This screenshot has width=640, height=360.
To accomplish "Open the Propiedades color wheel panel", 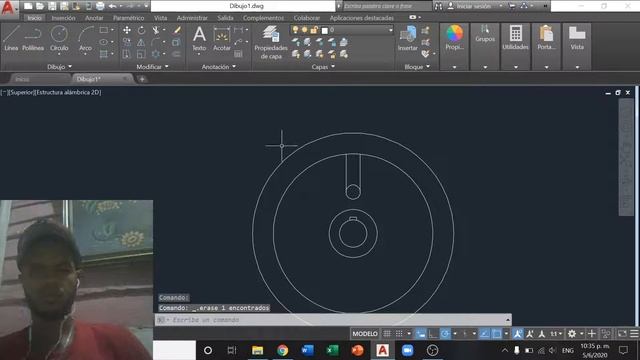I will click(x=454, y=37).
